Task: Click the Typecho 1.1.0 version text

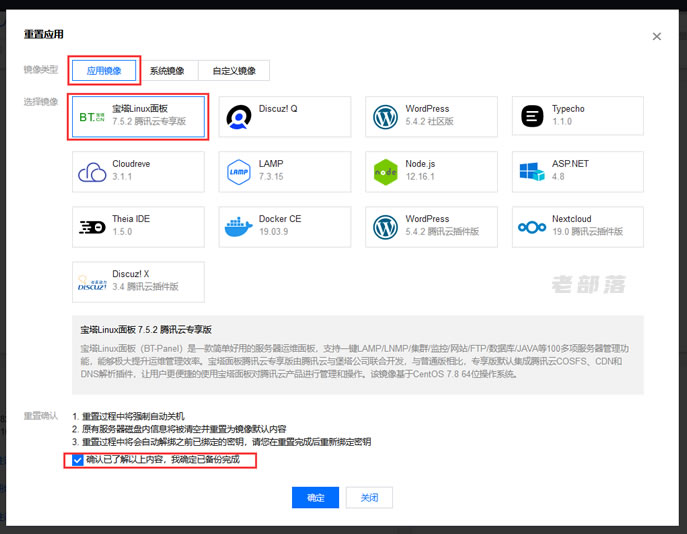Action: (x=562, y=121)
